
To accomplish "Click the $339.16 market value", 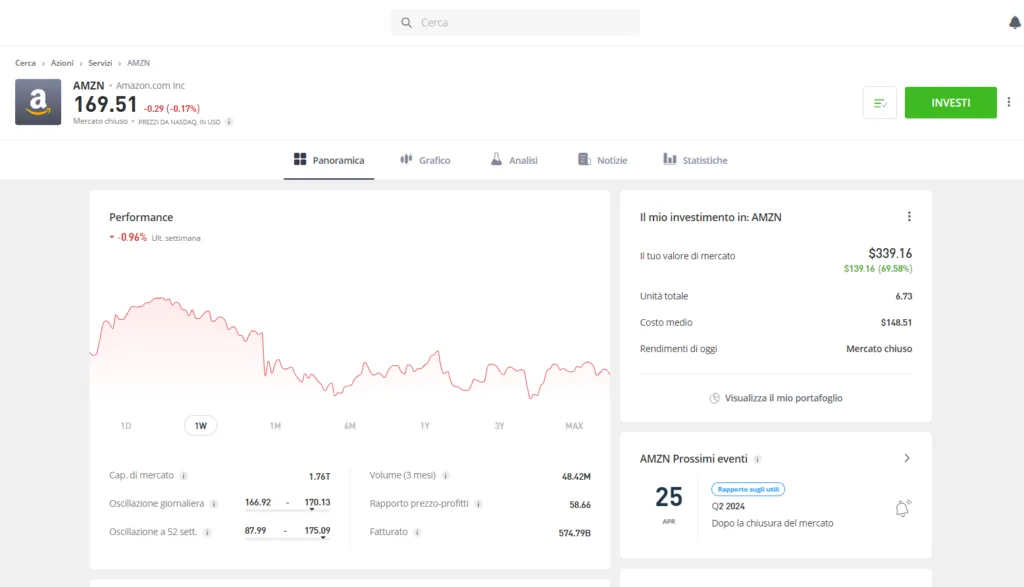I will coord(890,253).
